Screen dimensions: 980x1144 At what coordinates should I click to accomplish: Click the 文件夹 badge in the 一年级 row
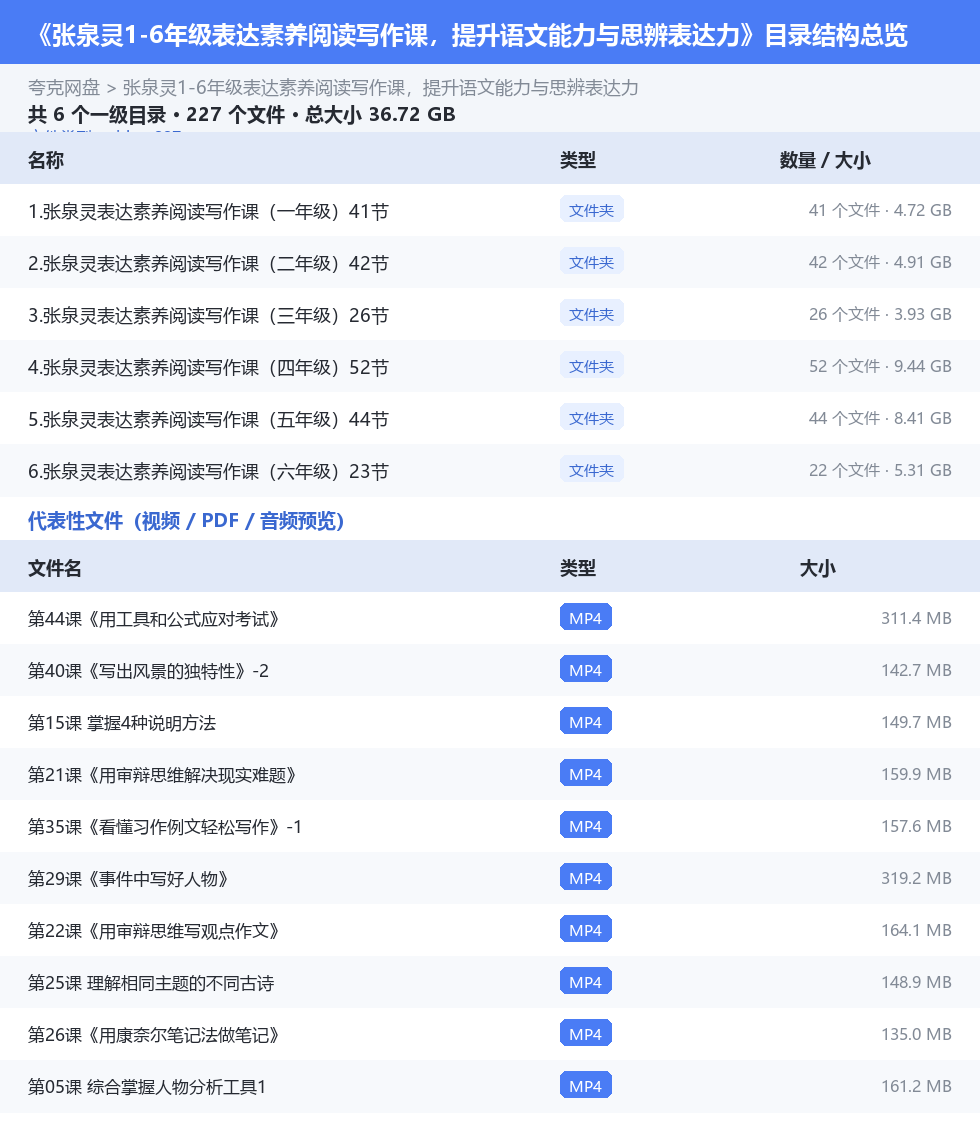pyautogui.click(x=592, y=210)
